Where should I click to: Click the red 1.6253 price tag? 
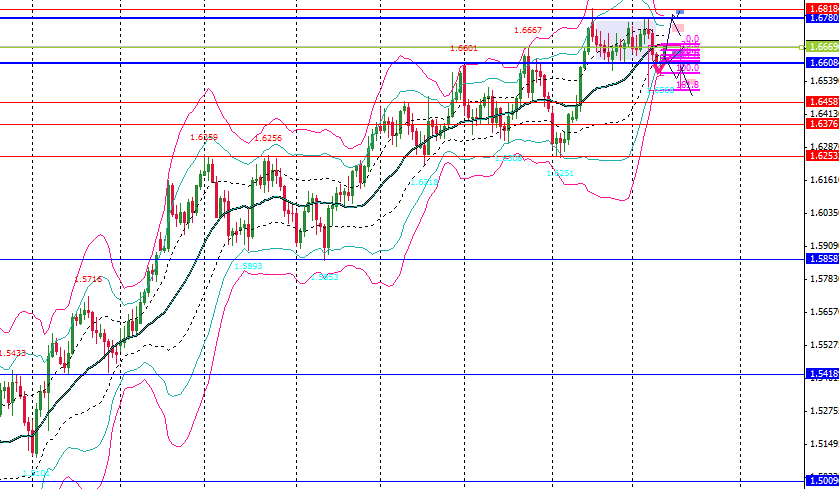pos(822,156)
